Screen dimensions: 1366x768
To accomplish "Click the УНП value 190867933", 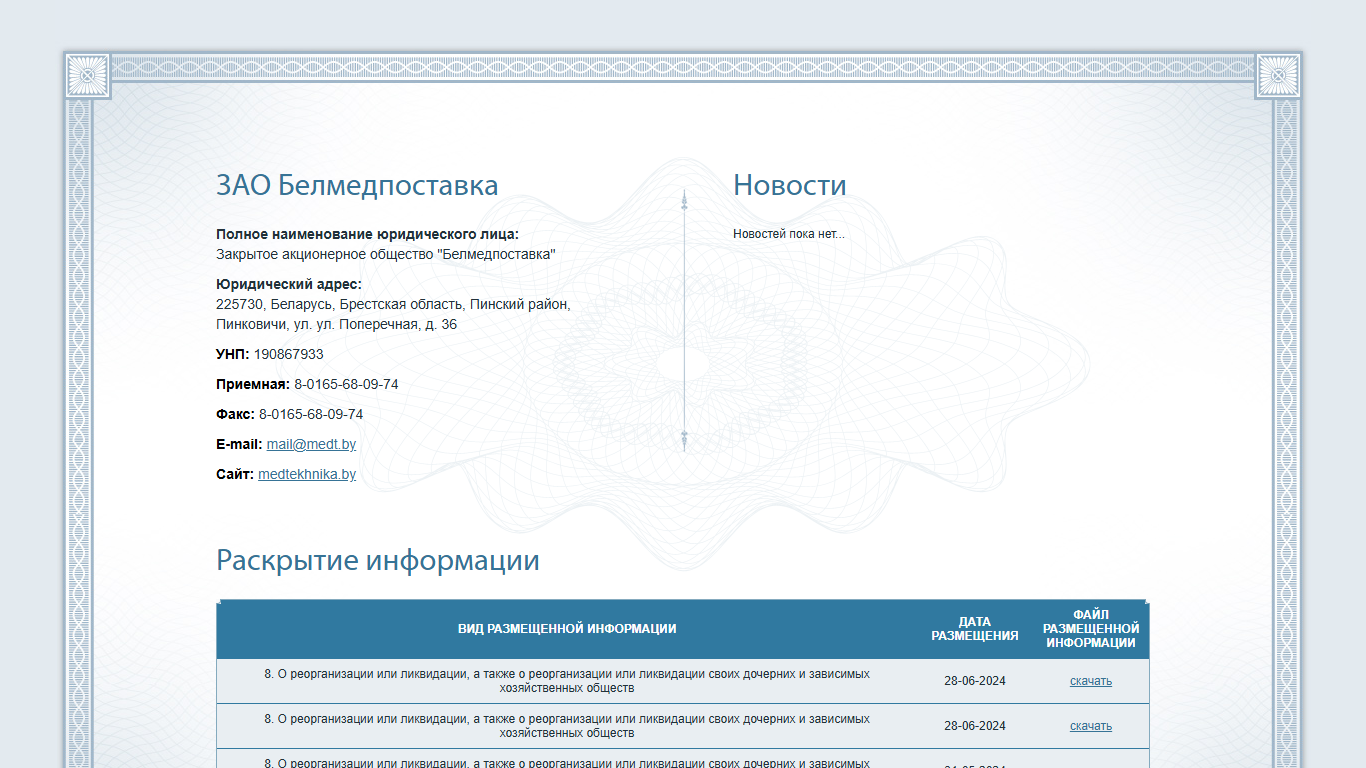I will 289,354.
